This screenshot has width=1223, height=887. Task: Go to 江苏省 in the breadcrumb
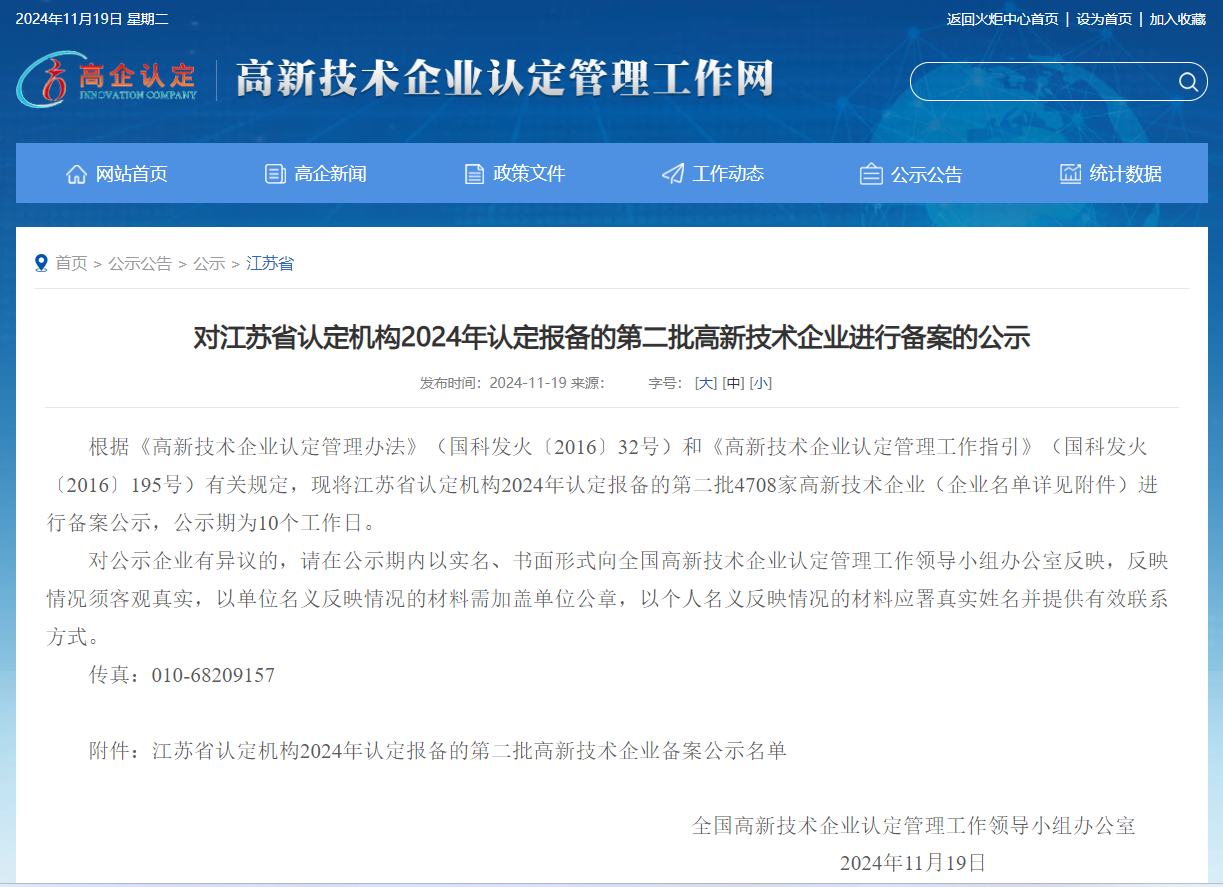[270, 263]
